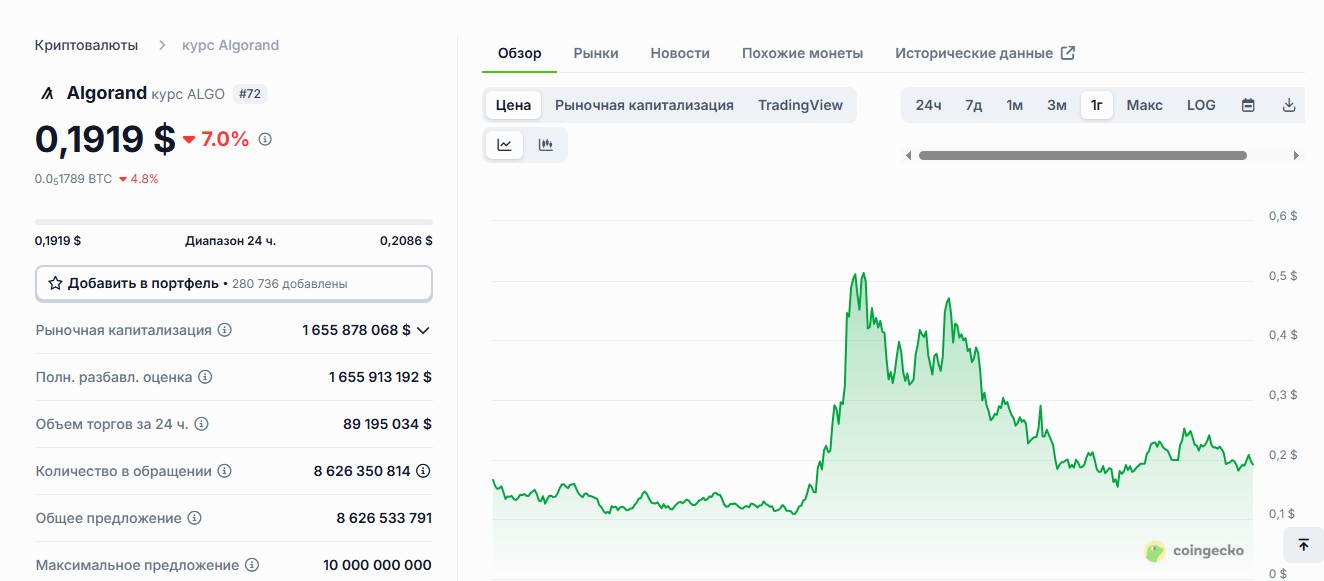Click info icon beside Объем торгов за 24 ч.
Image resolution: width=1324 pixels, height=581 pixels.
201,424
